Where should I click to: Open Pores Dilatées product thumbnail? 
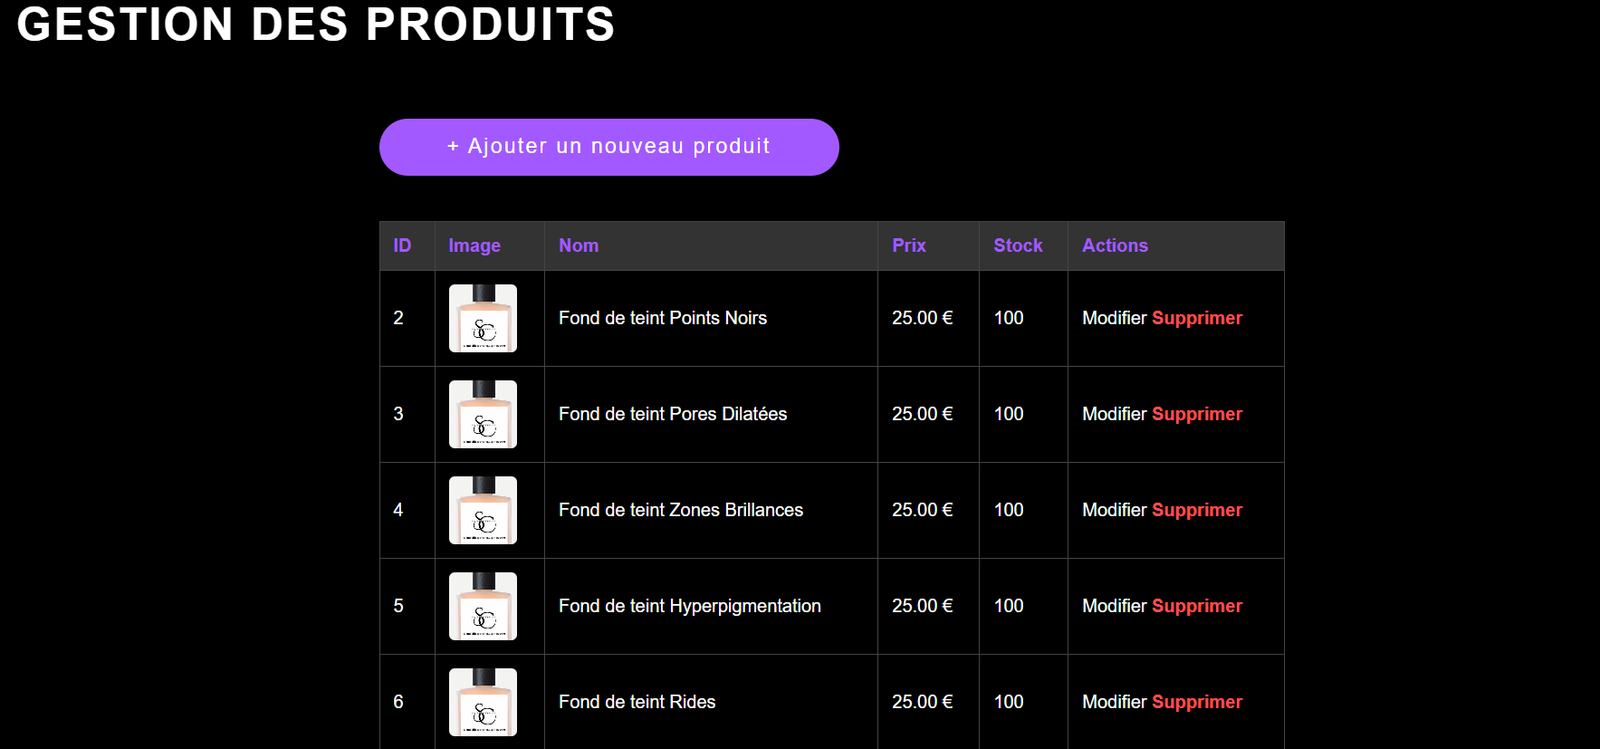(x=483, y=414)
